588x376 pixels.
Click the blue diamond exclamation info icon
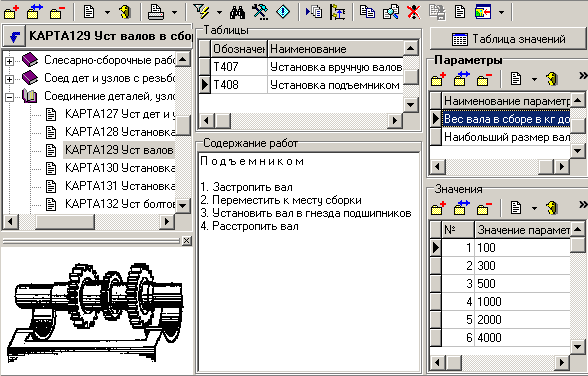(283, 12)
